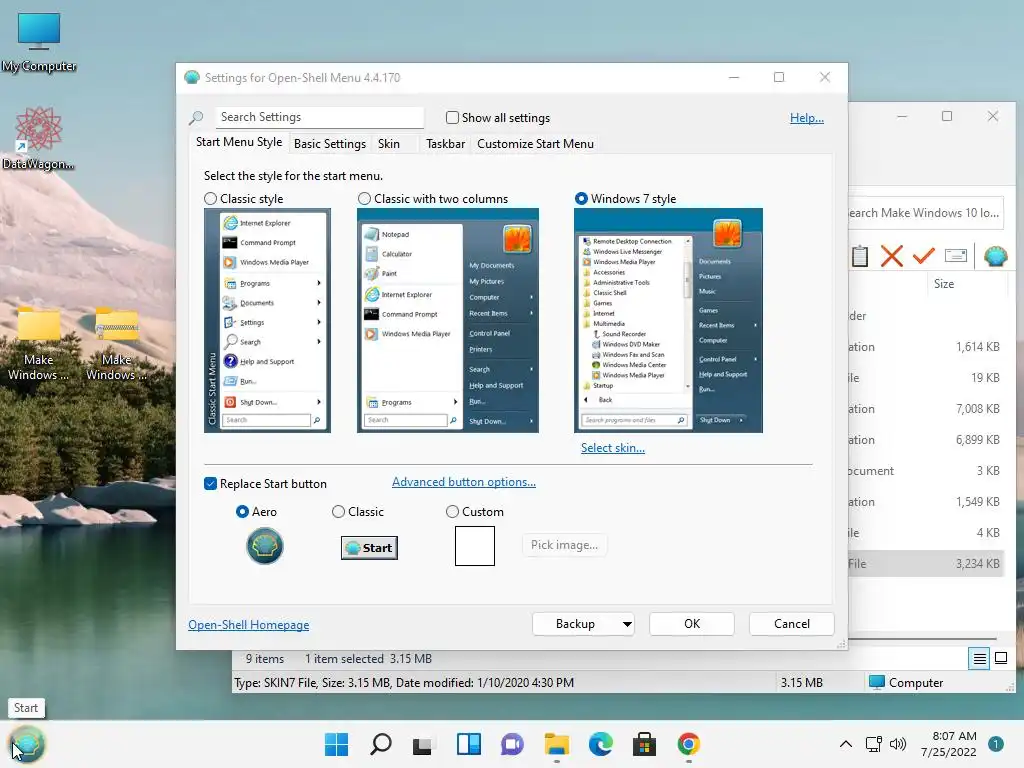Select the Make Windows zip folder on the desktop
Image resolution: width=1024 pixels, height=768 pixels.
pyautogui.click(x=116, y=344)
